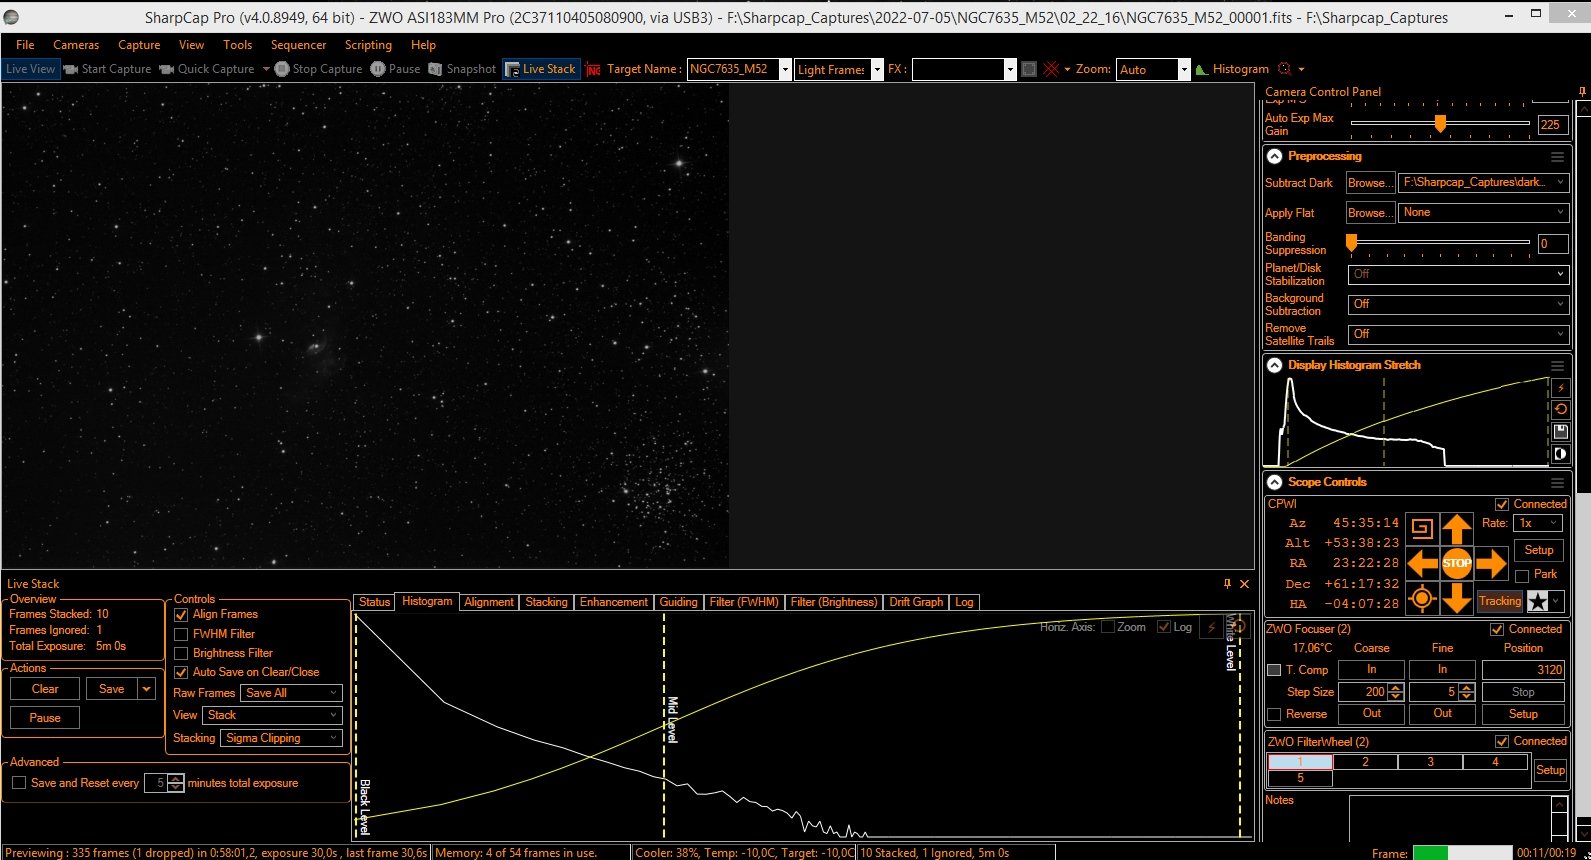
Task: Switch to the Alignment tab
Action: (x=489, y=602)
